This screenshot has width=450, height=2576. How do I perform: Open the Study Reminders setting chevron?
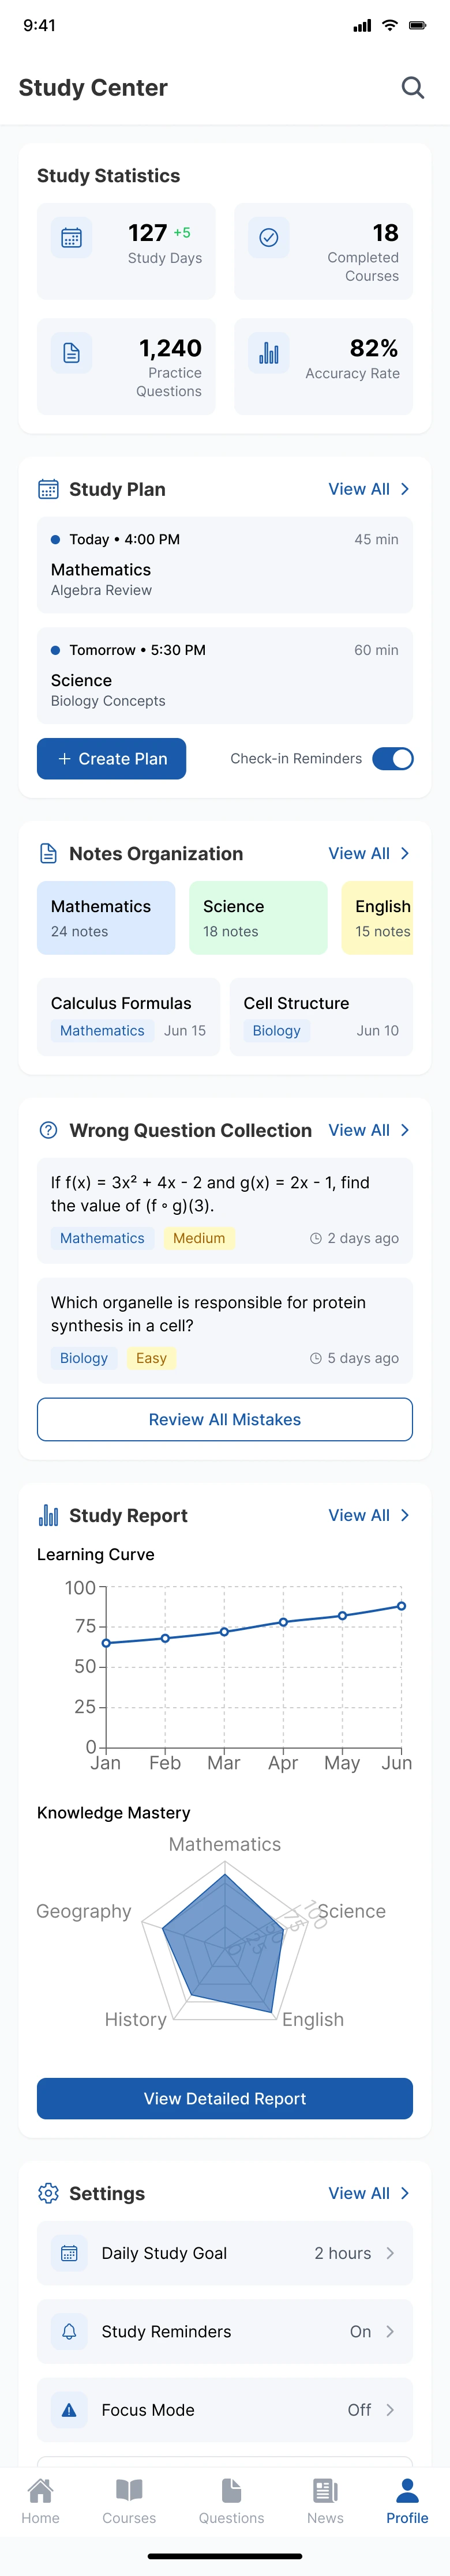(x=390, y=2331)
